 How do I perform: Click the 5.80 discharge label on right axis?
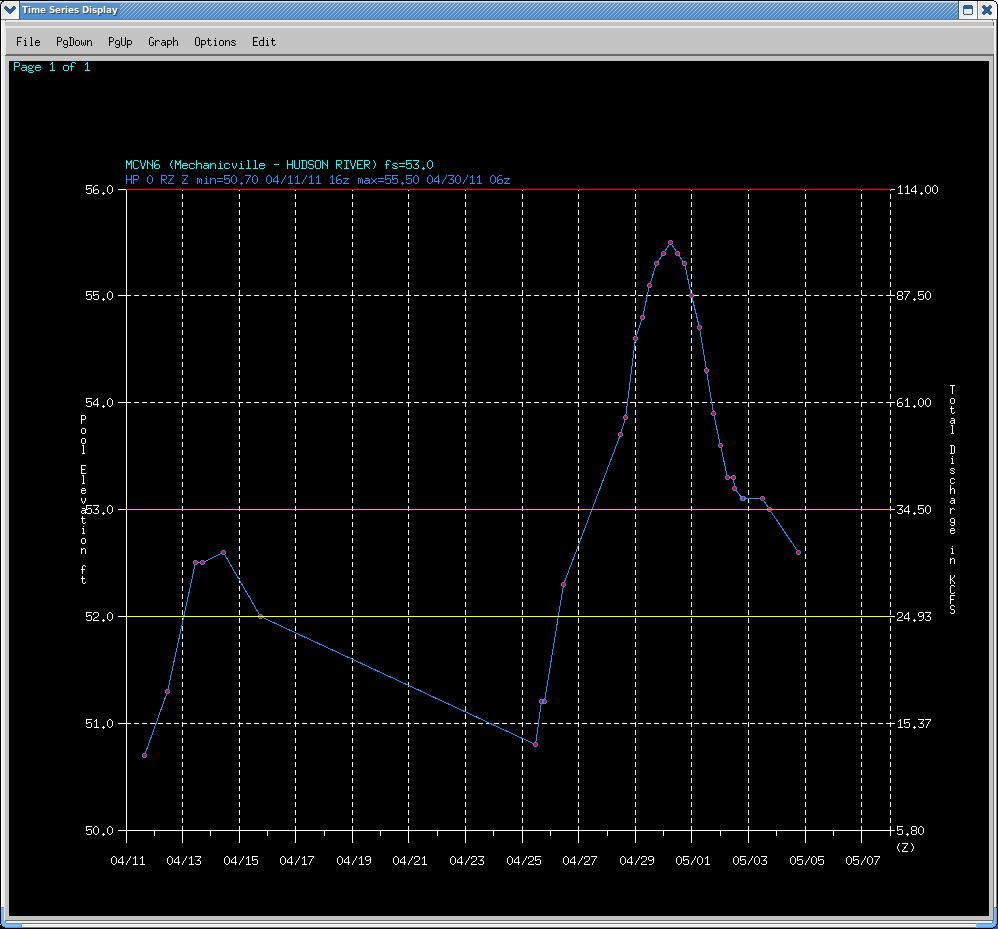pos(910,830)
